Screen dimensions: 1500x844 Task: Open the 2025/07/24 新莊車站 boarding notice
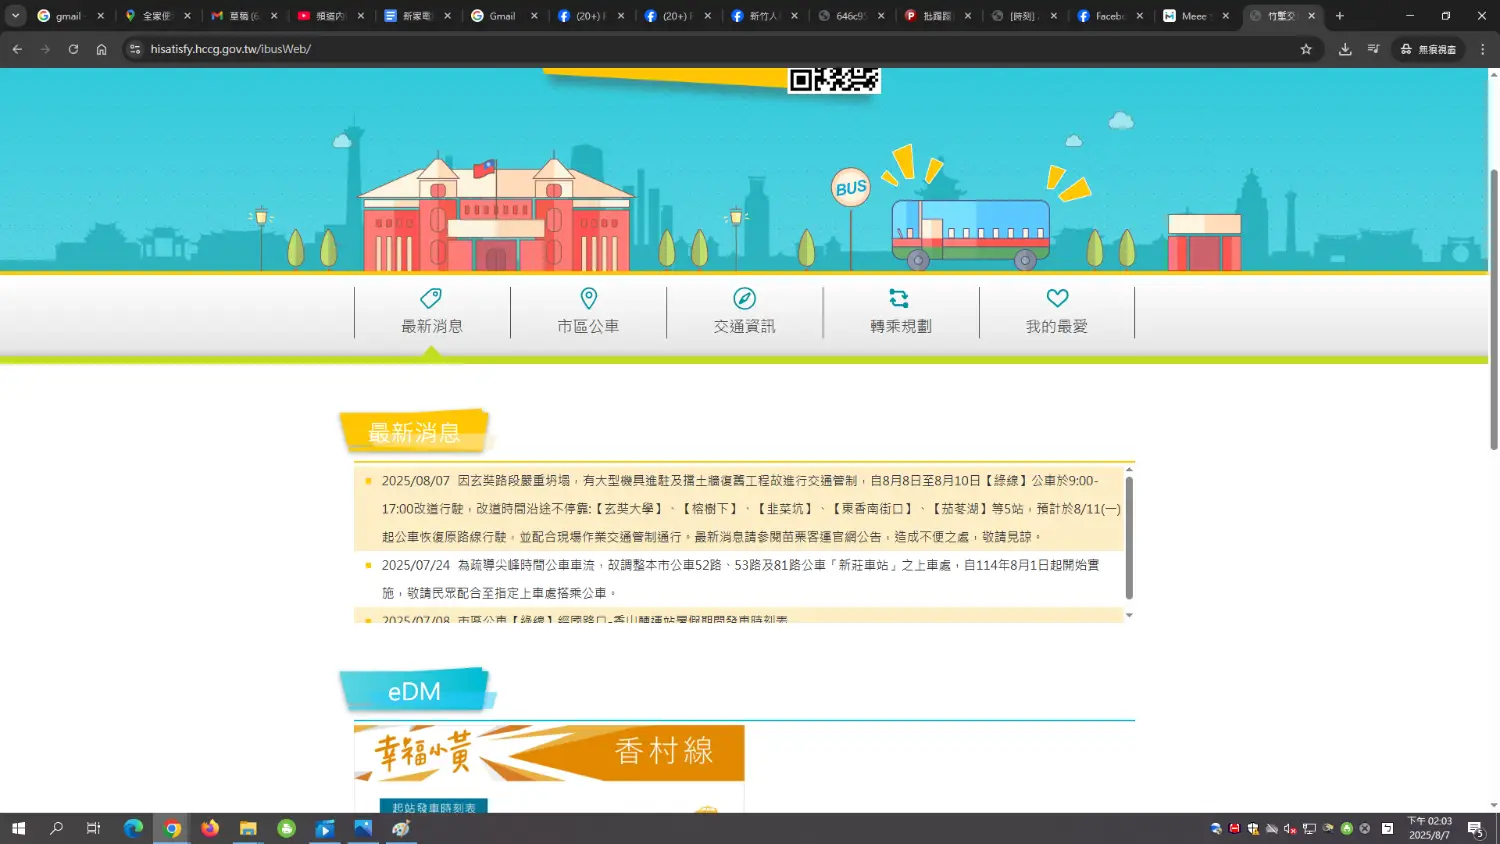(x=740, y=578)
